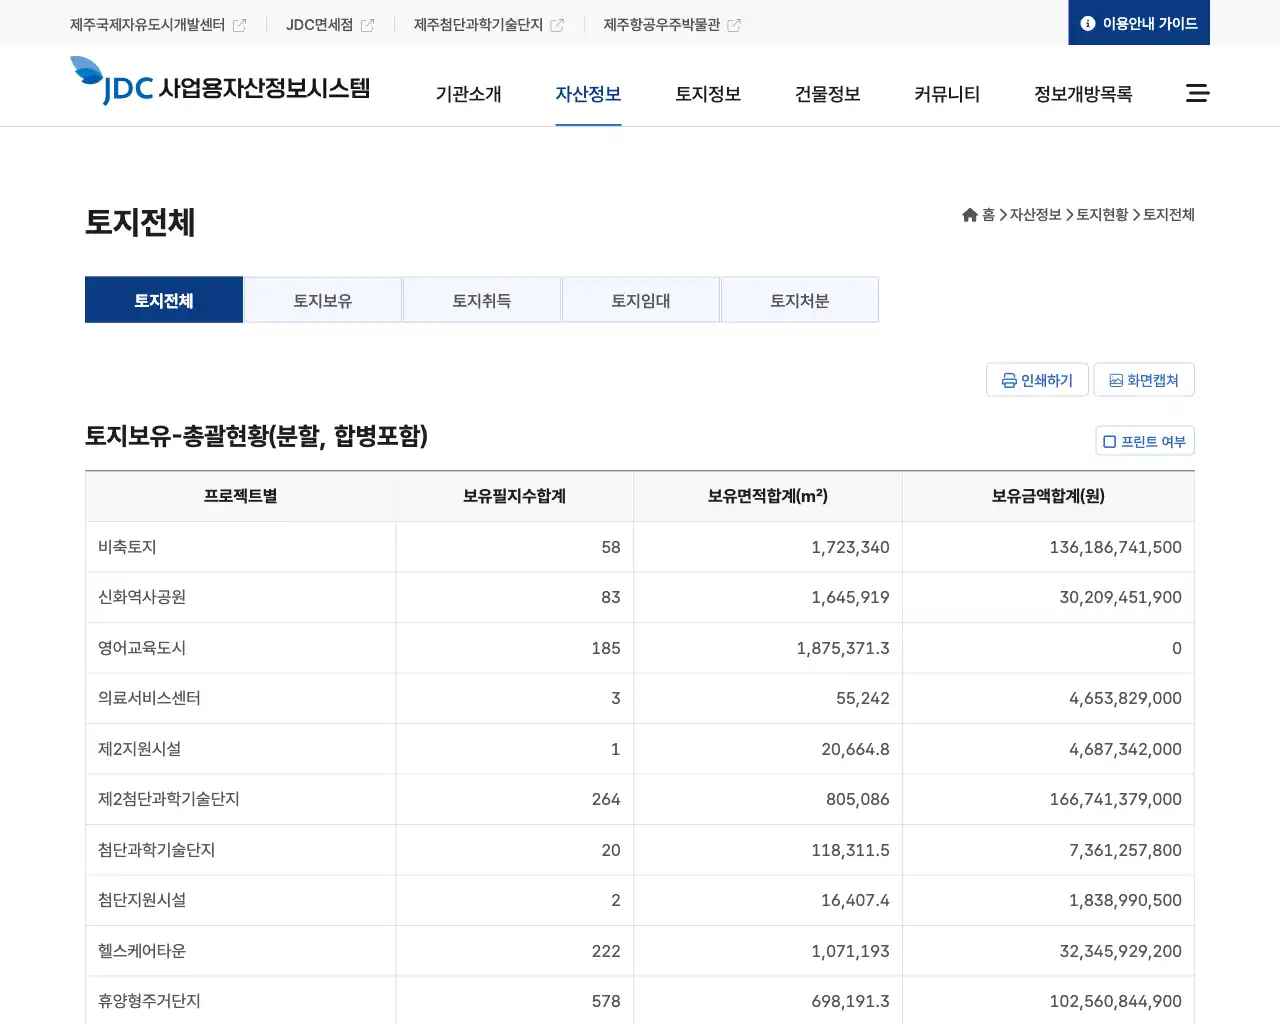Switch to the 토지취득 tab
This screenshot has height=1024, width=1280.
coord(482,300)
